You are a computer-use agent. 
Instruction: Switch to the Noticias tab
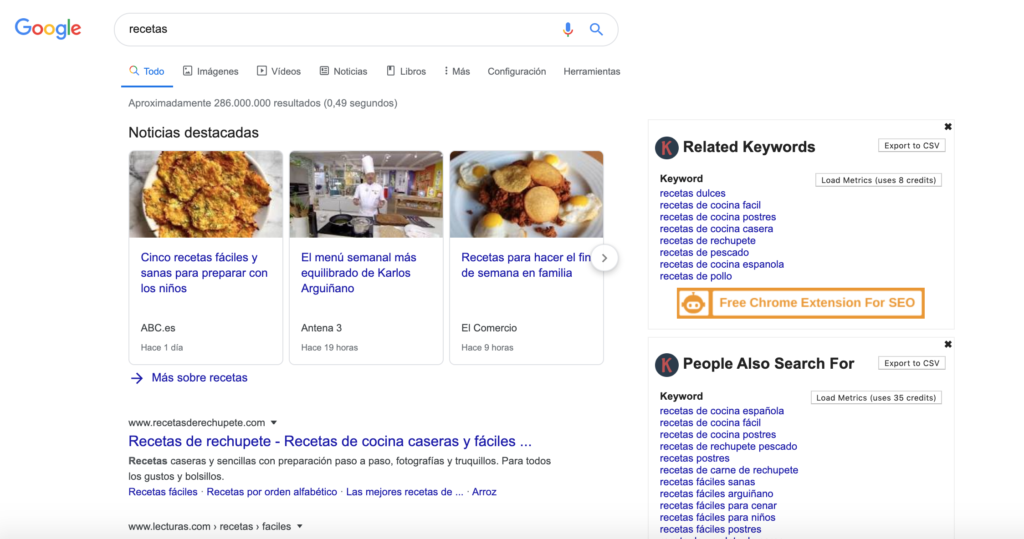click(x=344, y=71)
